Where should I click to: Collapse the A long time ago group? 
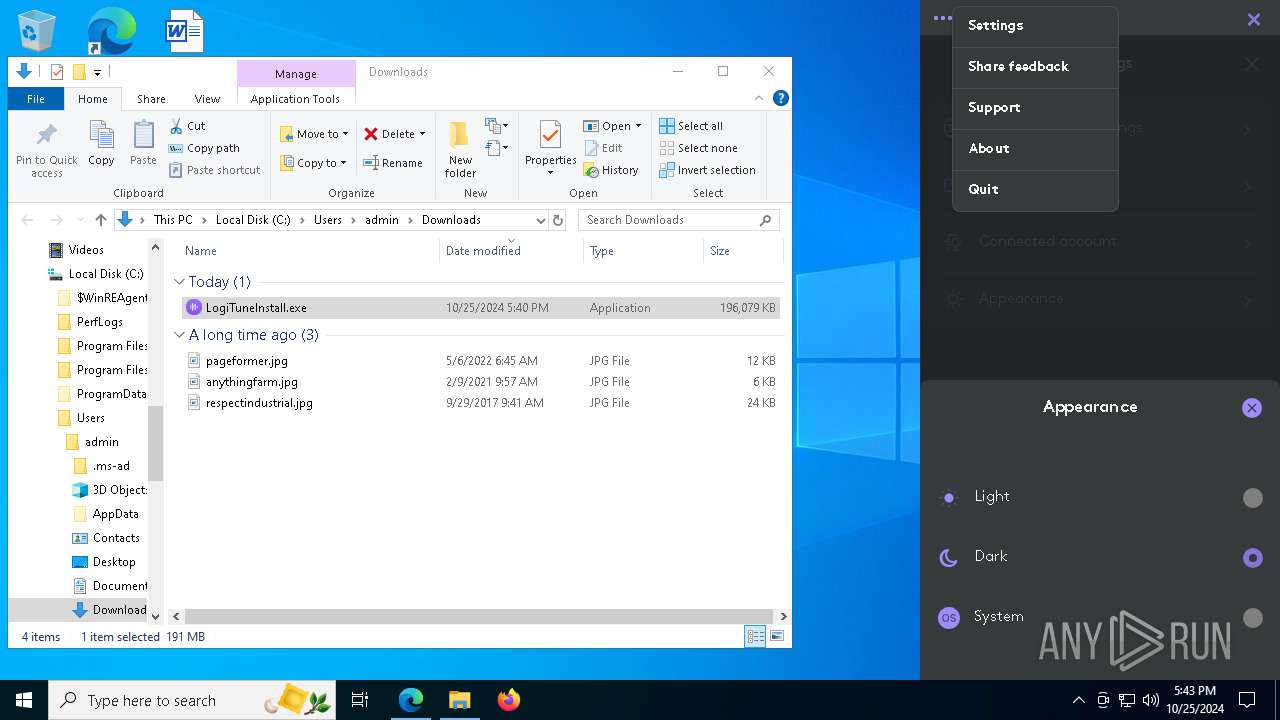(x=179, y=335)
